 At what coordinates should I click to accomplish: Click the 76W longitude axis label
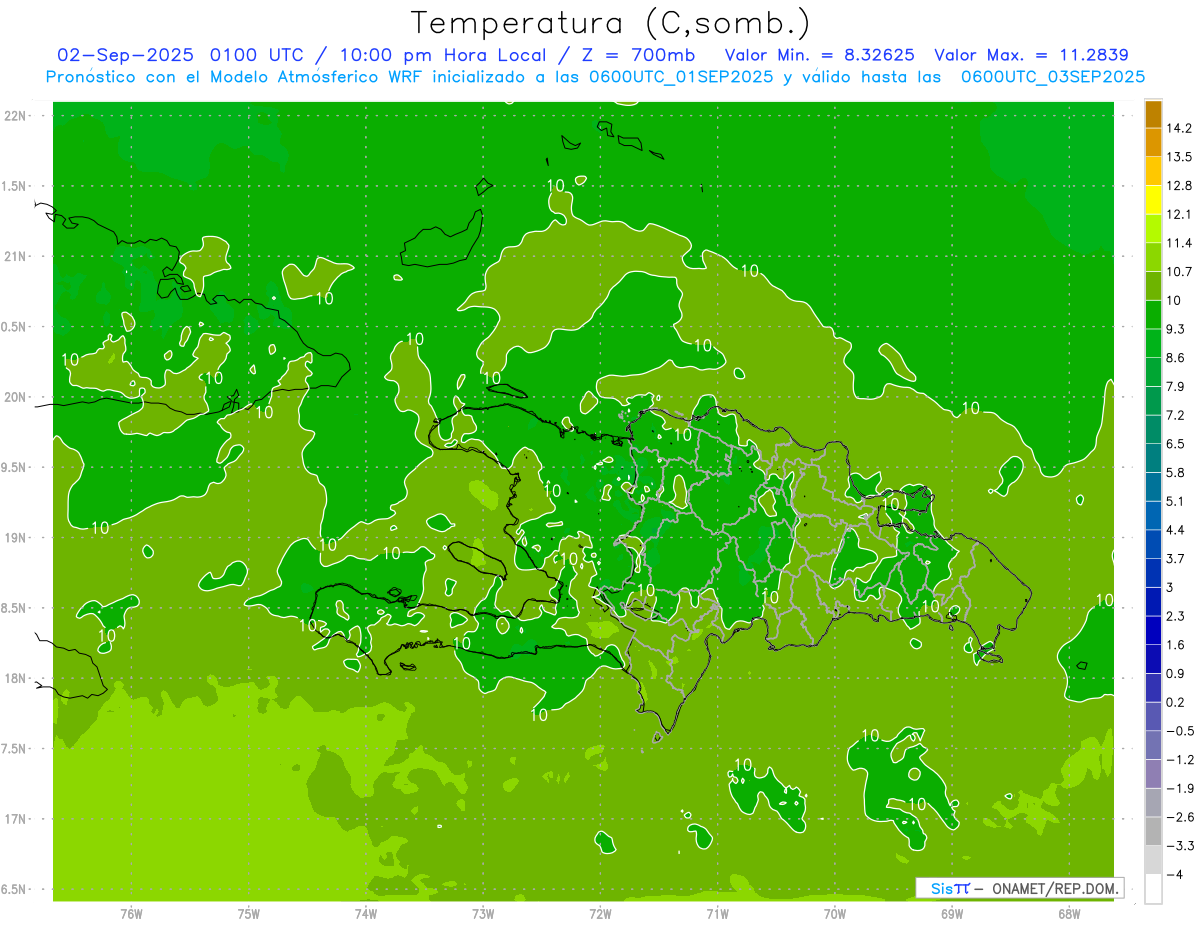click(x=131, y=914)
